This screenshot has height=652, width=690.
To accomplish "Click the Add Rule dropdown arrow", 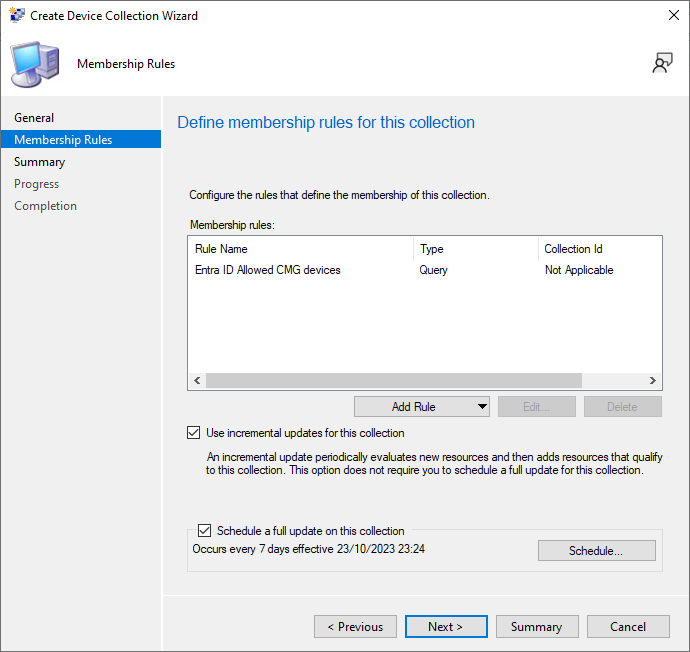I will [x=482, y=406].
